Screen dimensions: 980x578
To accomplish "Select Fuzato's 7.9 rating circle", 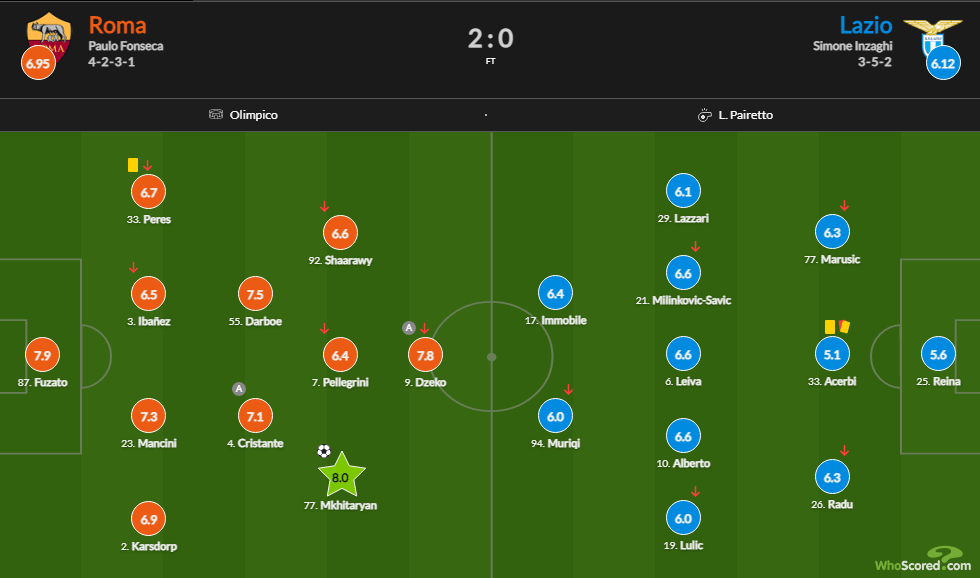I will click(42, 355).
